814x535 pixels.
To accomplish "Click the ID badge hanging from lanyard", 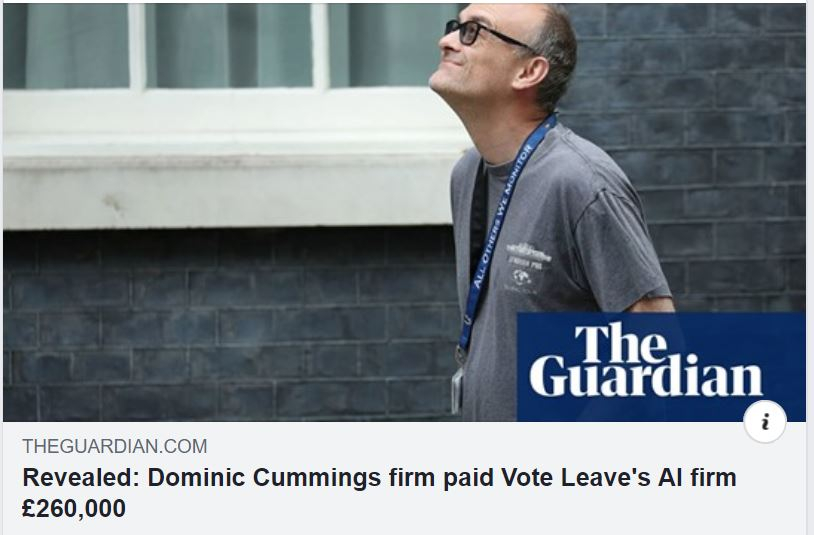I will [x=456, y=390].
